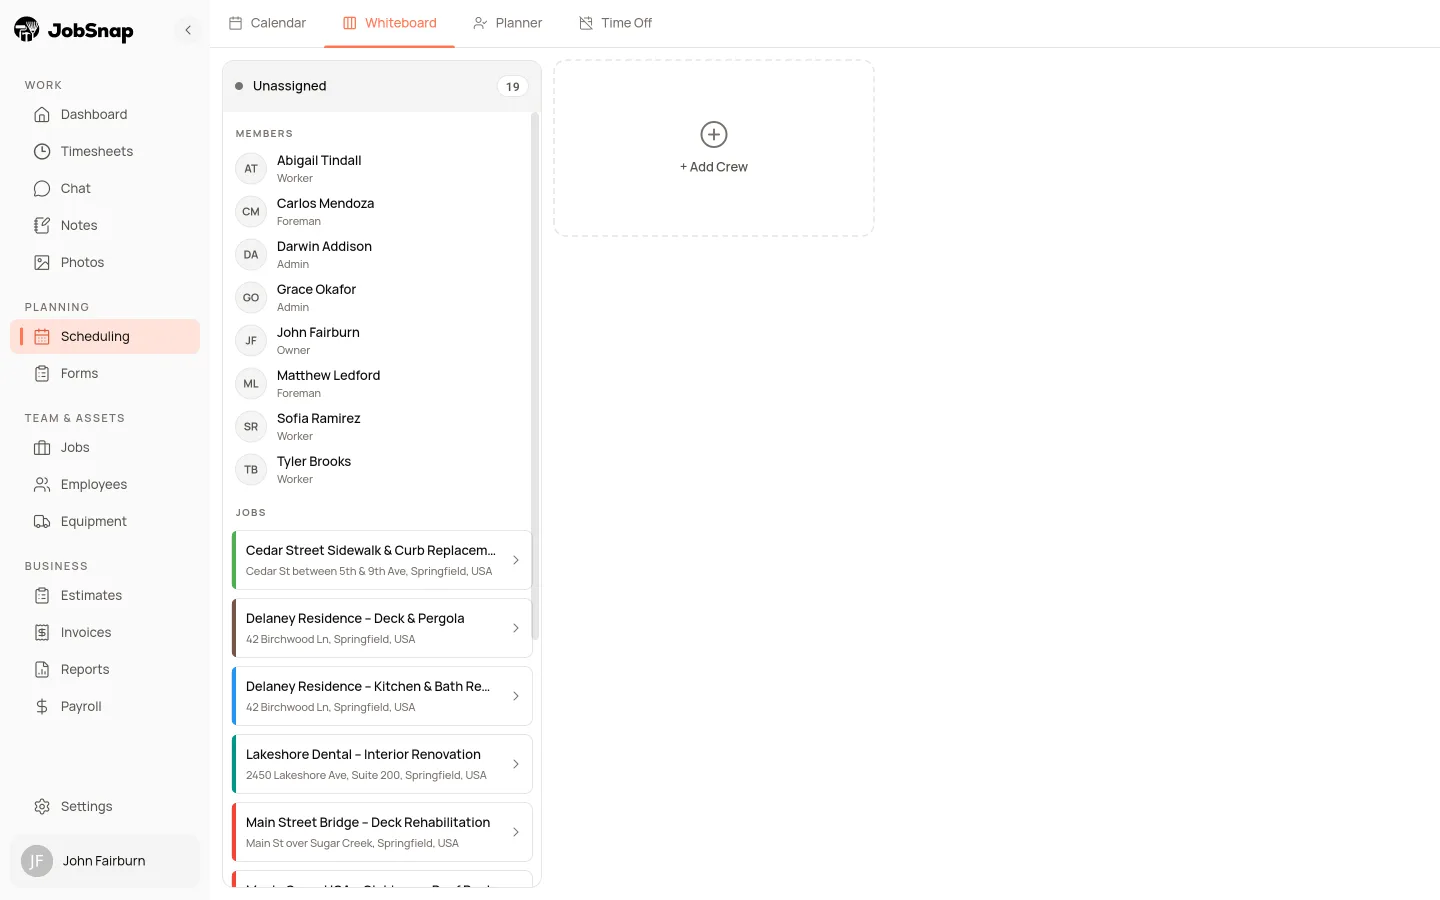Screen dimensions: 1440x900
Task: Expand Delaney Residence Kitchen & Bath chevron
Action: pos(516,696)
